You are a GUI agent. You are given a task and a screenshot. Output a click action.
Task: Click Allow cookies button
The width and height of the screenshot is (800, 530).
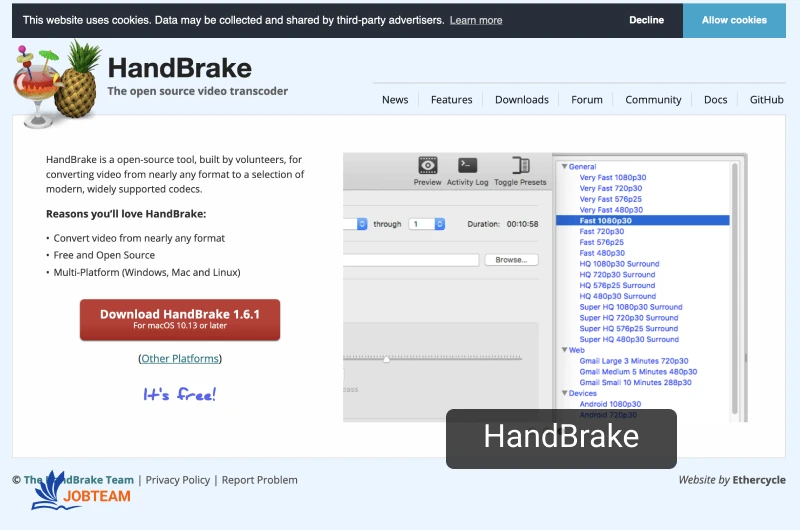tap(734, 20)
